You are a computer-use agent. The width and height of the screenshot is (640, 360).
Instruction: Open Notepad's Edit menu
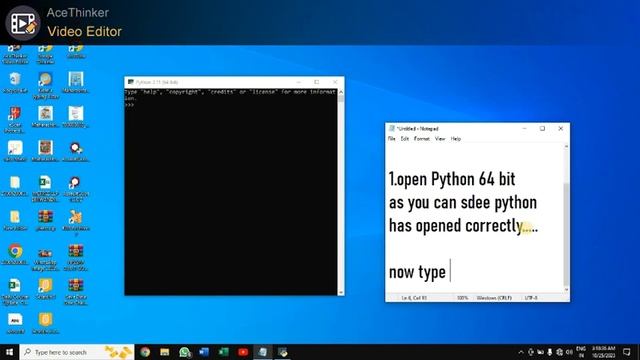[404, 139]
